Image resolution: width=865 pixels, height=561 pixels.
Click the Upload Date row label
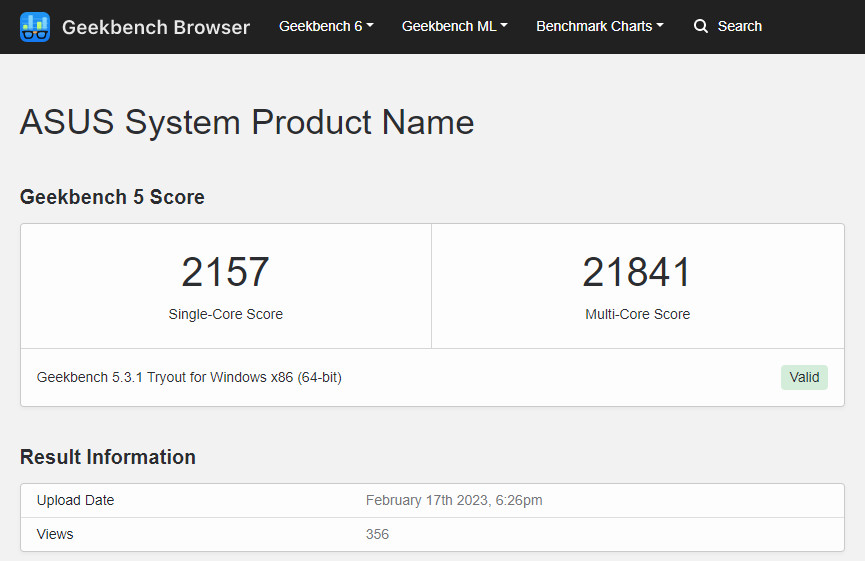point(75,500)
